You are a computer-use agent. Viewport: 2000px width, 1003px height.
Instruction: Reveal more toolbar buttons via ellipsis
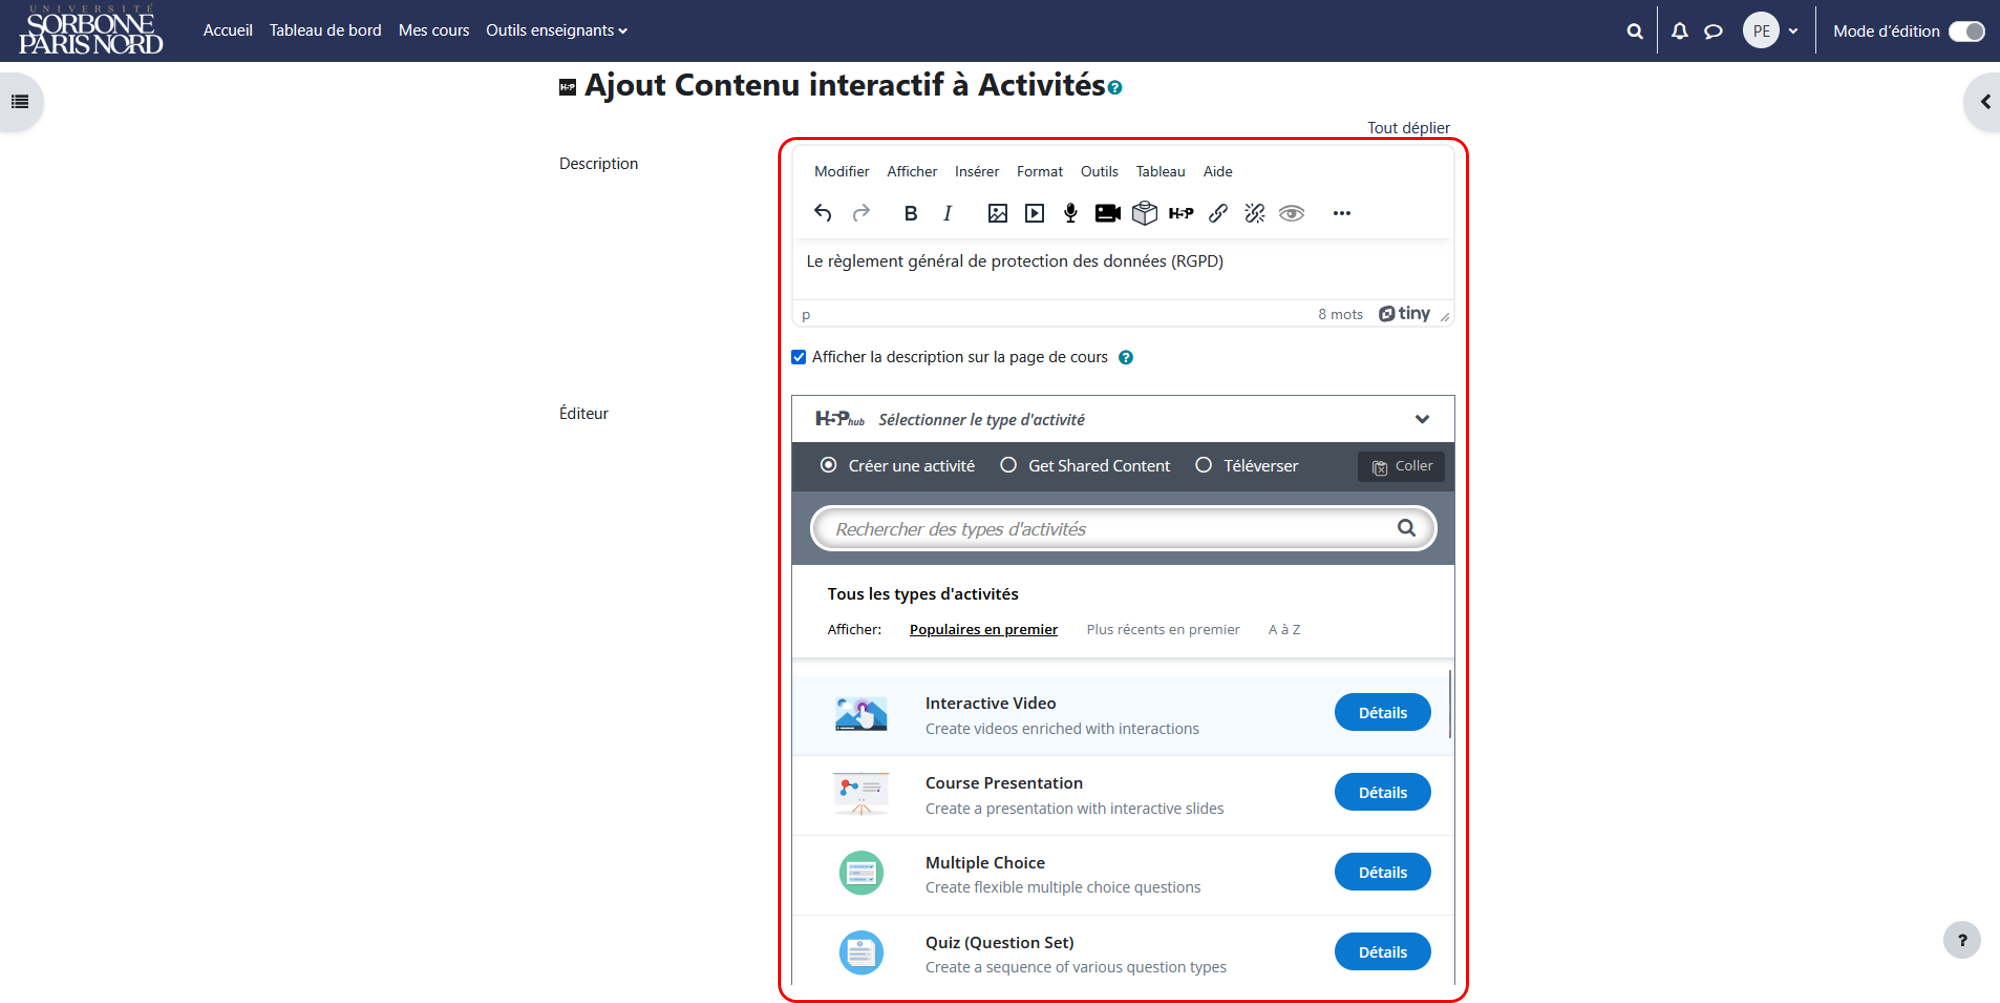point(1342,213)
